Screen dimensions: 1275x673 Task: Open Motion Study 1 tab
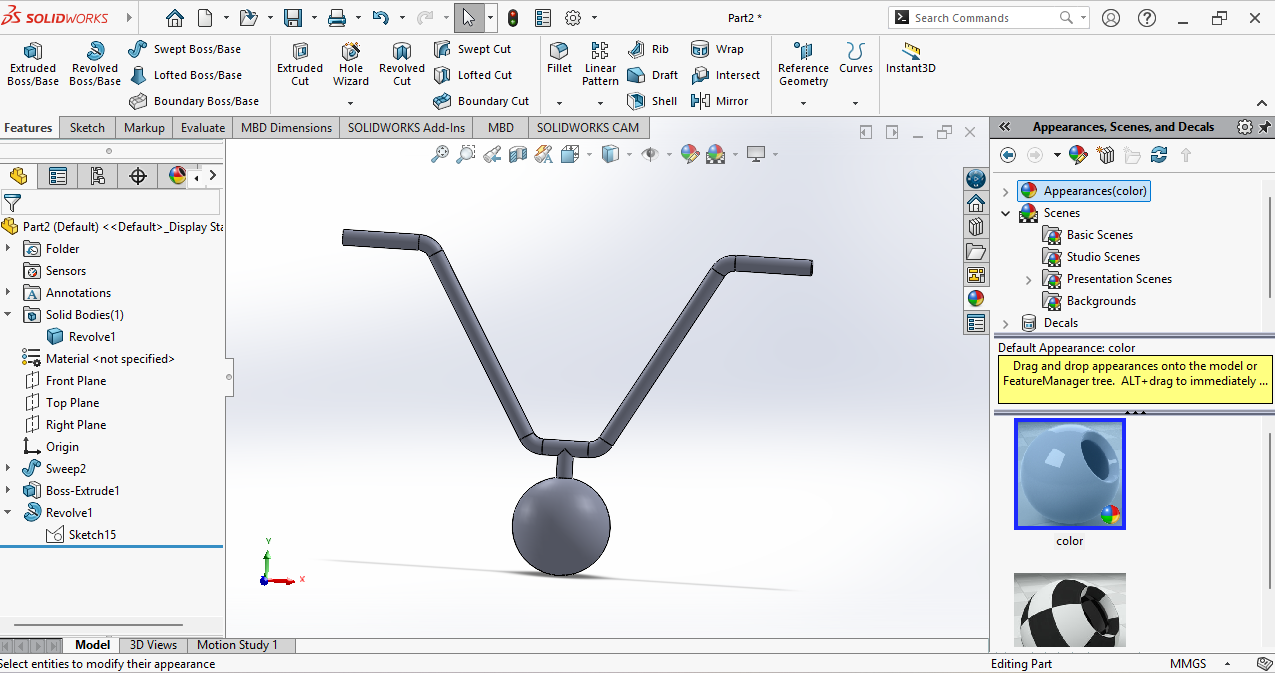(x=237, y=645)
